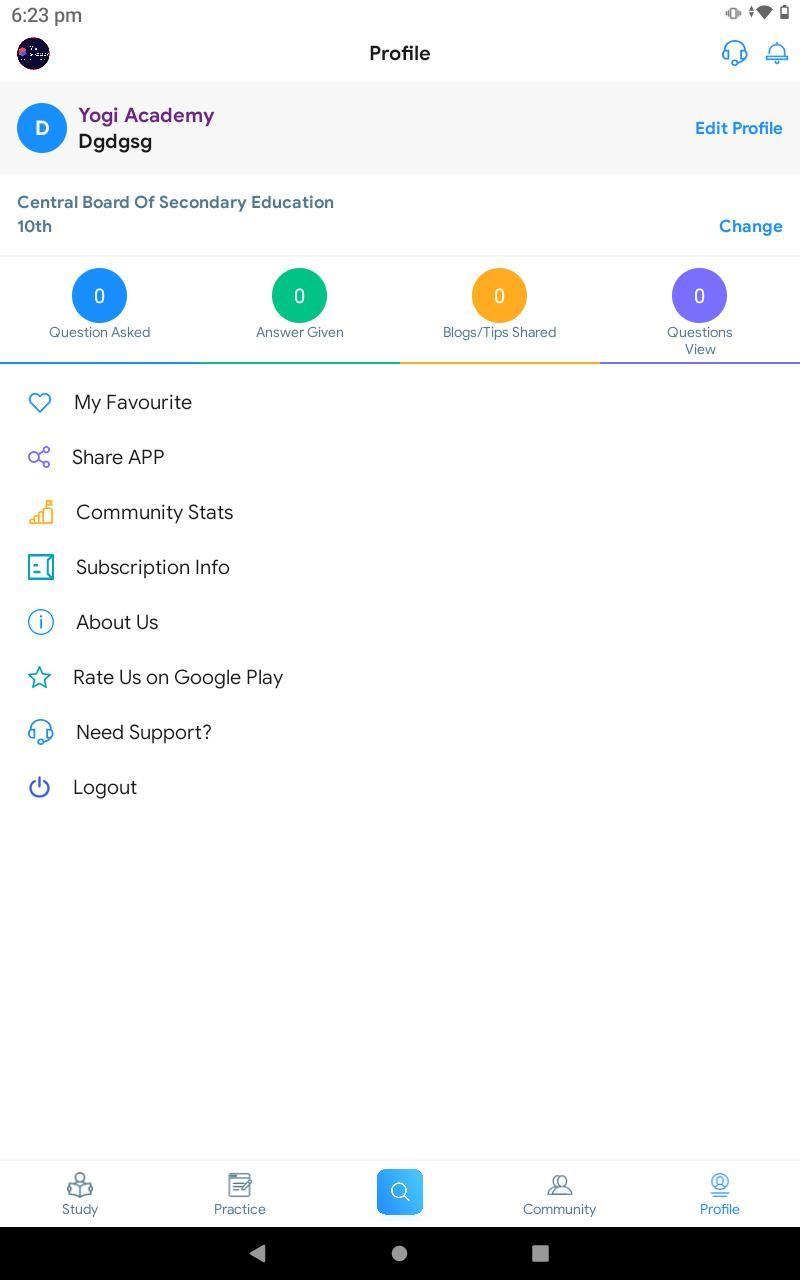This screenshot has width=800, height=1280.
Task: Edit Profile link next to name
Action: click(739, 128)
